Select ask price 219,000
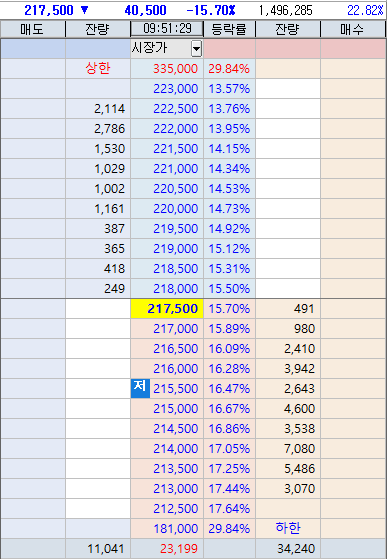 (175, 248)
